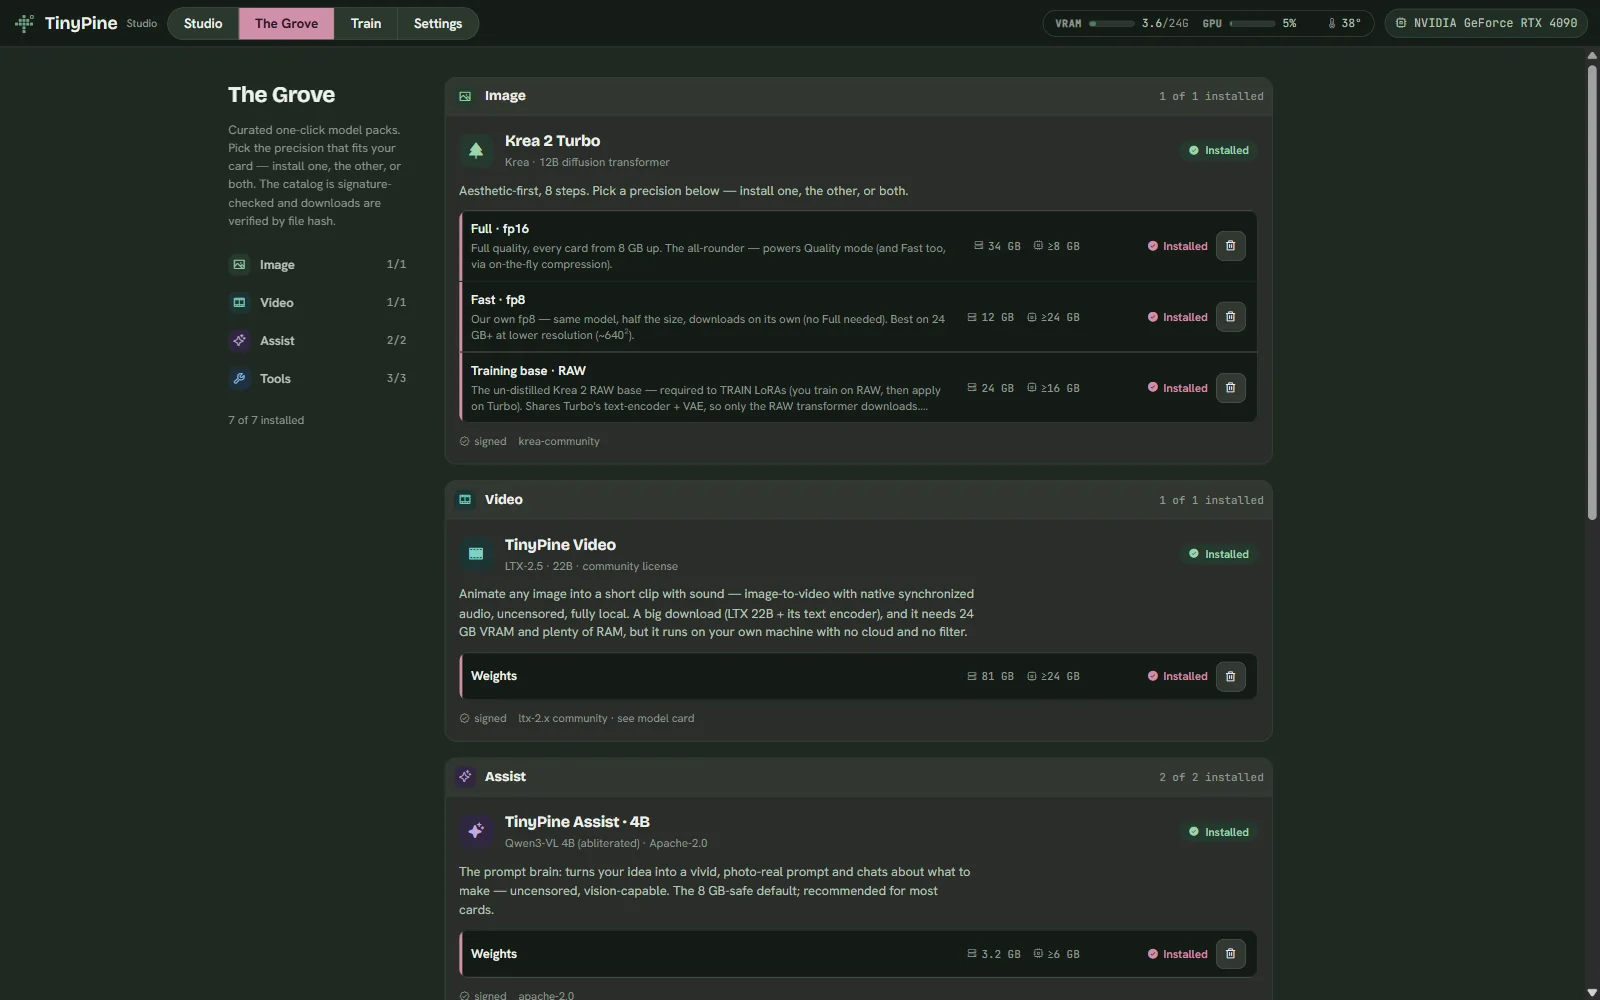Click the '7 of 7 installed' text
This screenshot has height=1000, width=1600.
[x=266, y=421]
